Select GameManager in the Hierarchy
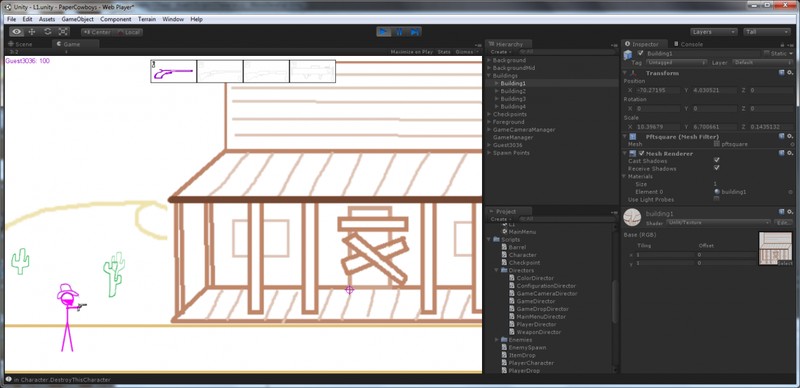The width and height of the screenshot is (800, 388). pos(513,137)
